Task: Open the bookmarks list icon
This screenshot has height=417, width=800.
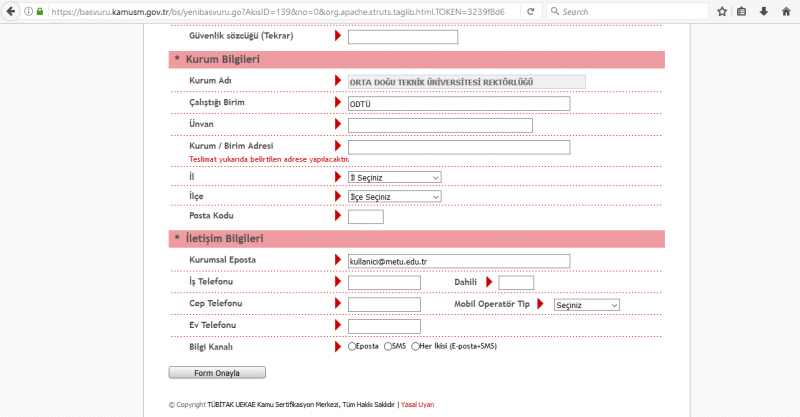Action: click(742, 11)
